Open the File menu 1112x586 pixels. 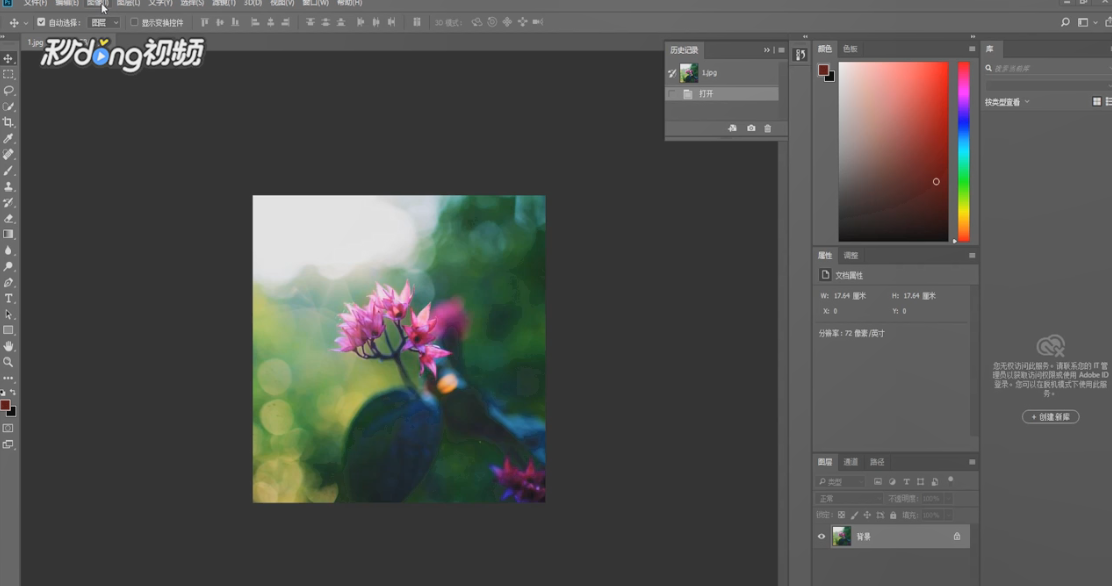point(35,3)
